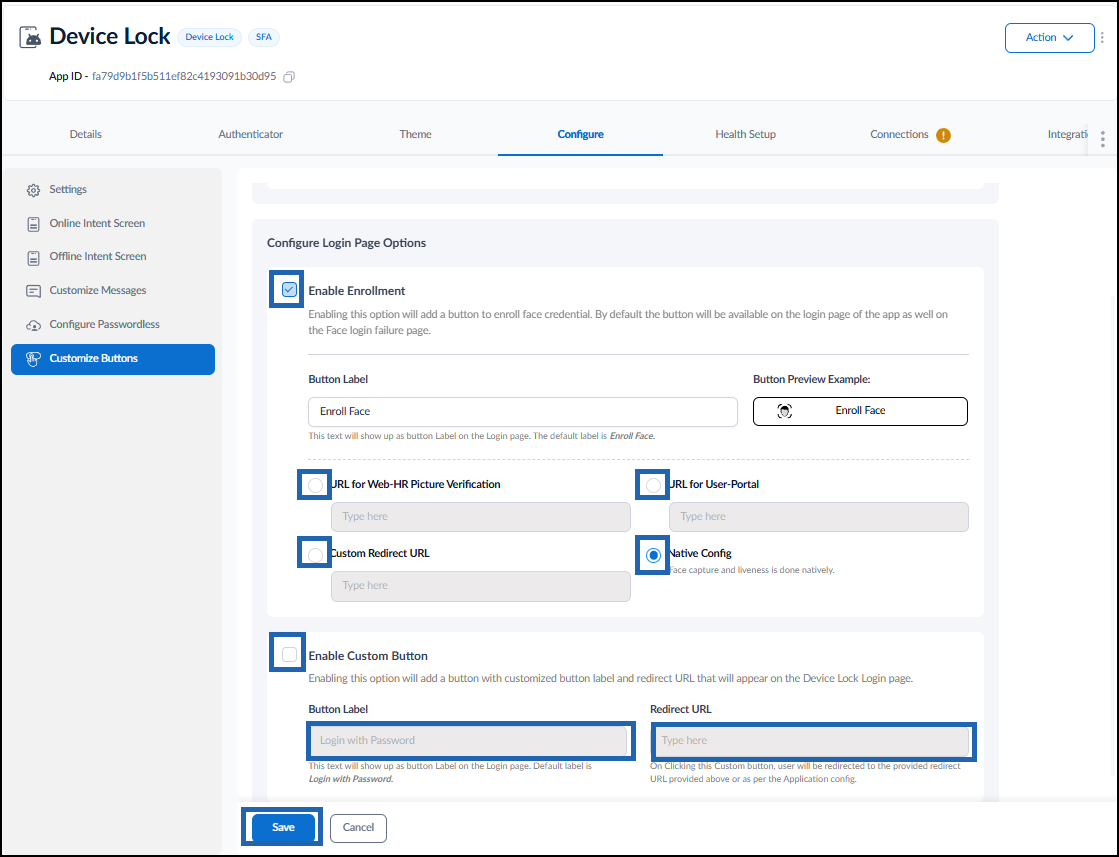Click the User-Portal URL input field
Viewport: 1119px width, 857px height.
(x=819, y=517)
